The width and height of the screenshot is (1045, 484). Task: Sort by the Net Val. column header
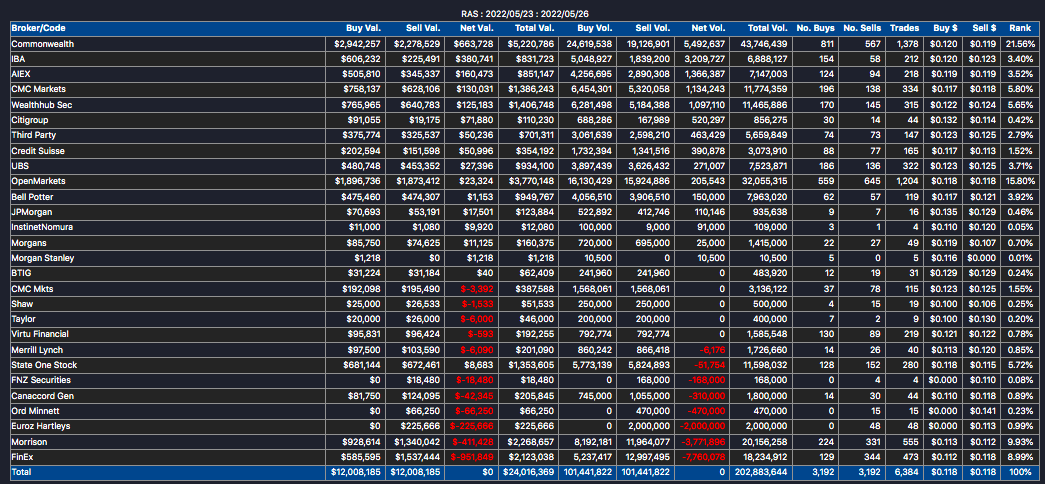[x=477, y=28]
